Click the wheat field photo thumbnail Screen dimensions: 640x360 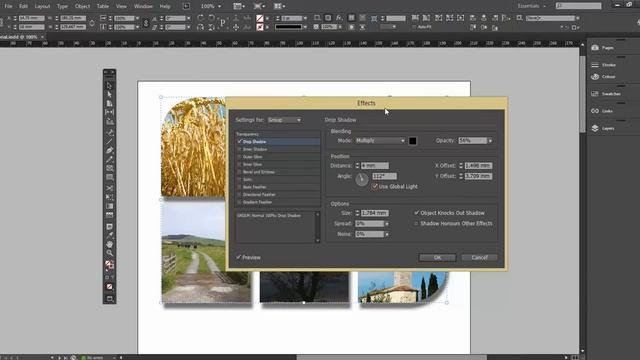coord(193,147)
